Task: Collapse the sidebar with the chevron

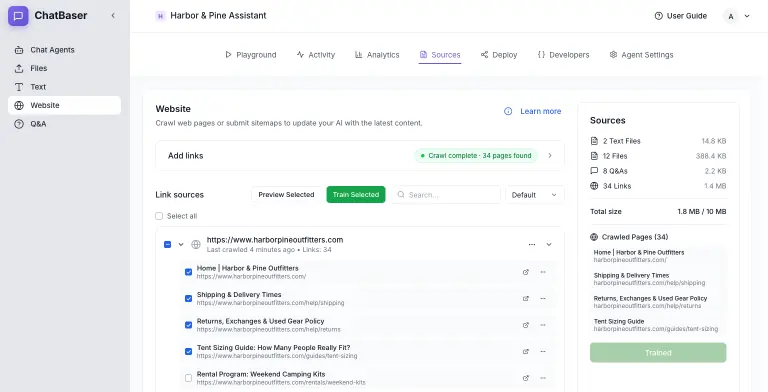Action: click(x=113, y=16)
